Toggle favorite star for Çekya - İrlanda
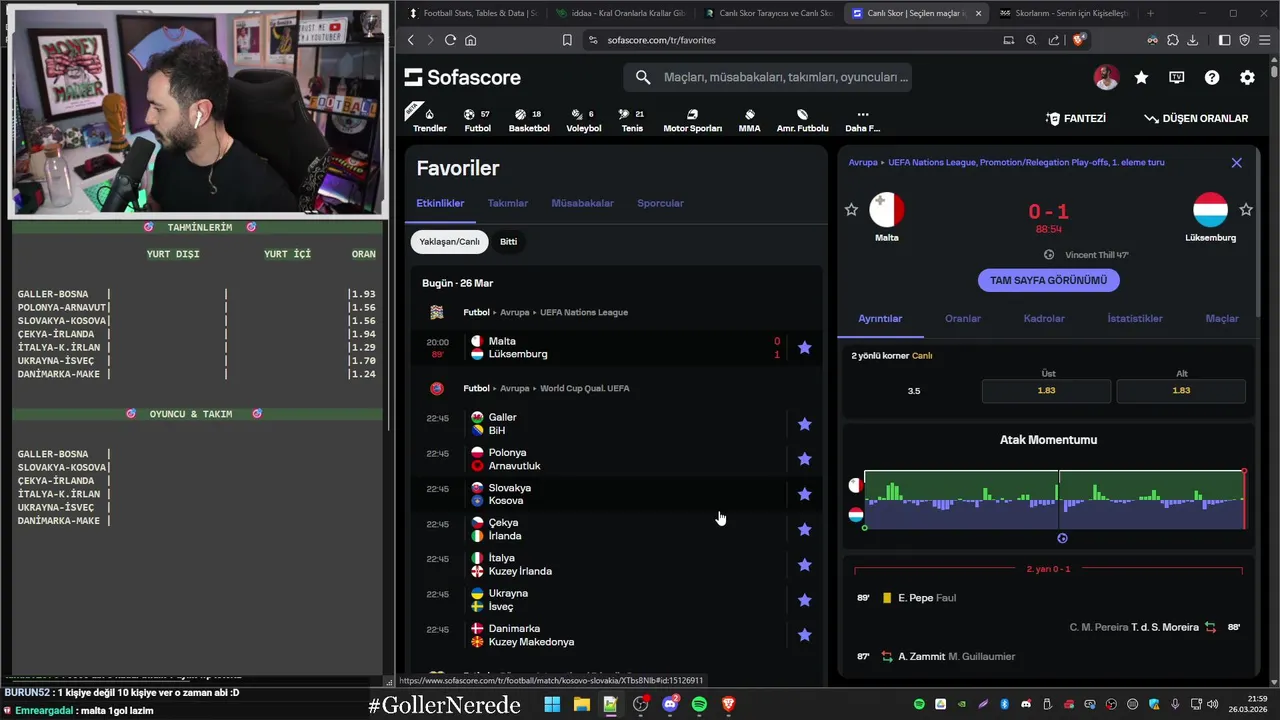The width and height of the screenshot is (1280, 720). [804, 529]
